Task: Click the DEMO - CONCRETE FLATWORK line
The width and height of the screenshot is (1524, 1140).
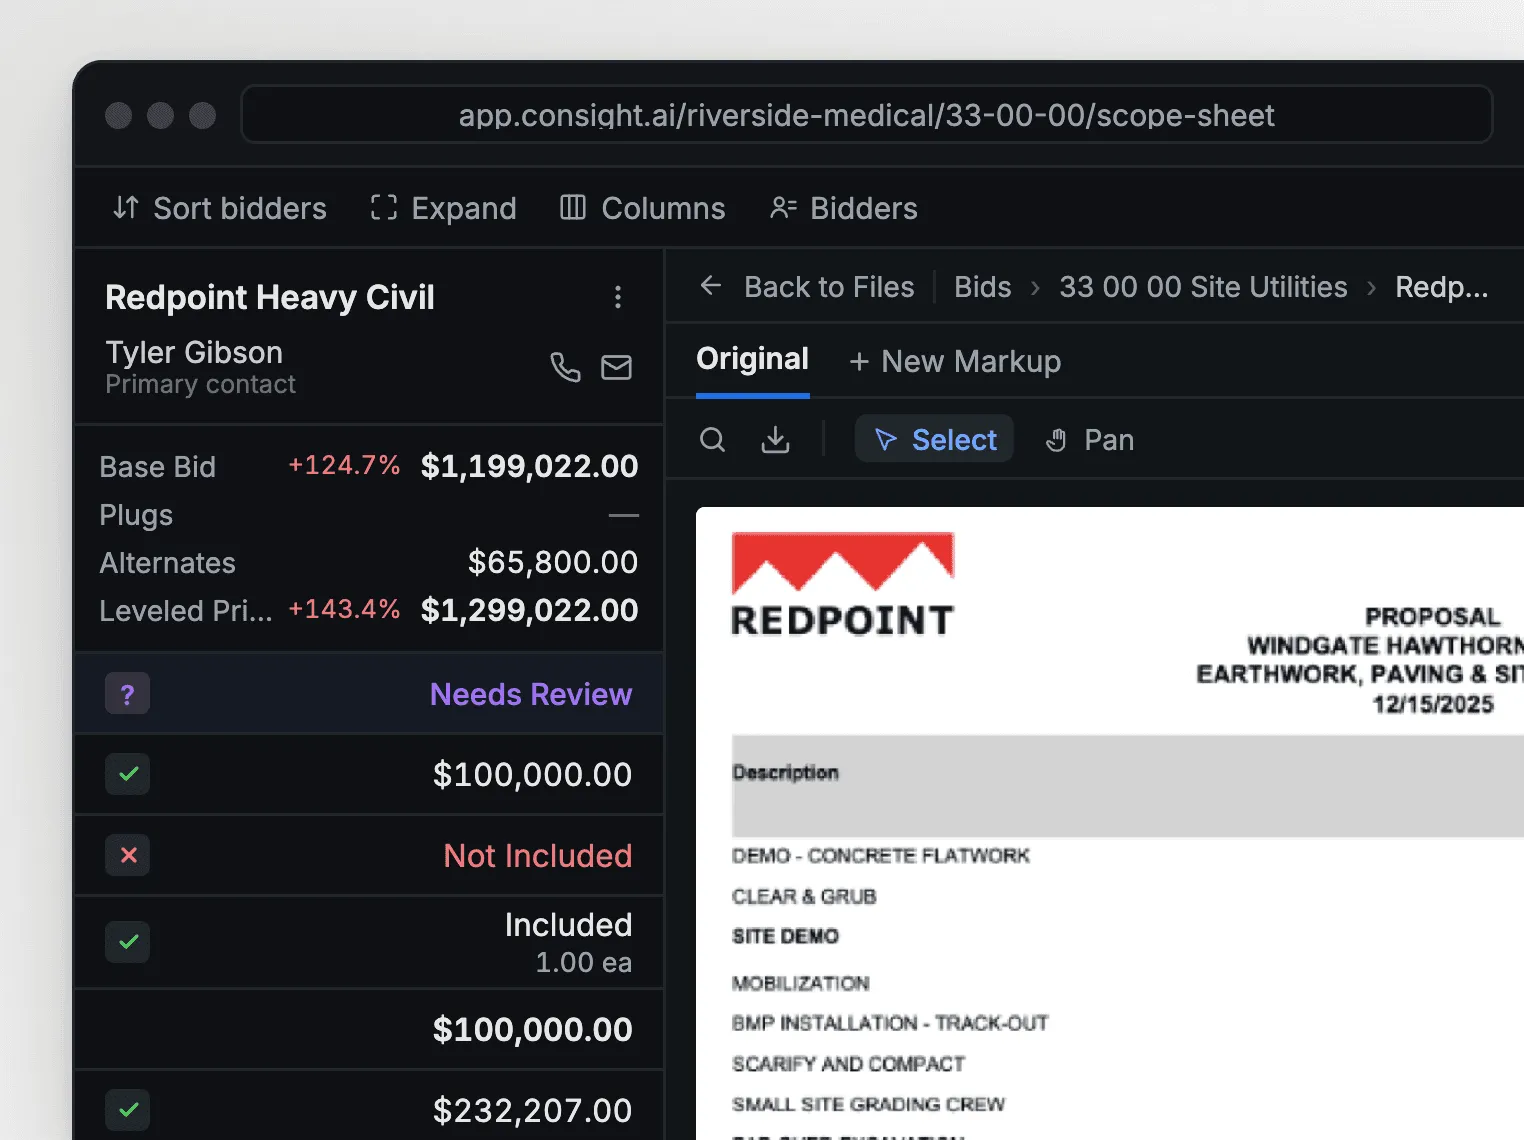Action: click(x=880, y=856)
